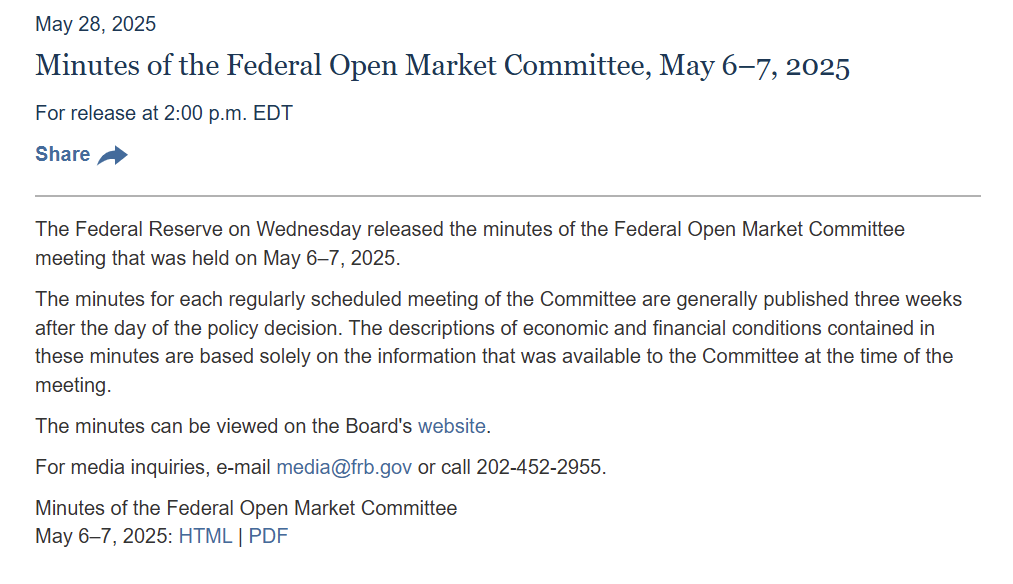Click the horizontal divider below Share
The image size is (1013, 584).
(507, 196)
